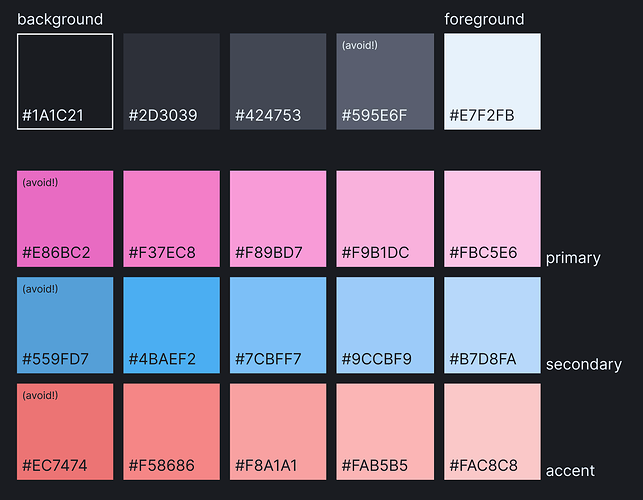Choose the #F9B1DC light pink swatch
Viewport: 643px width, 500px height.
(x=385, y=218)
